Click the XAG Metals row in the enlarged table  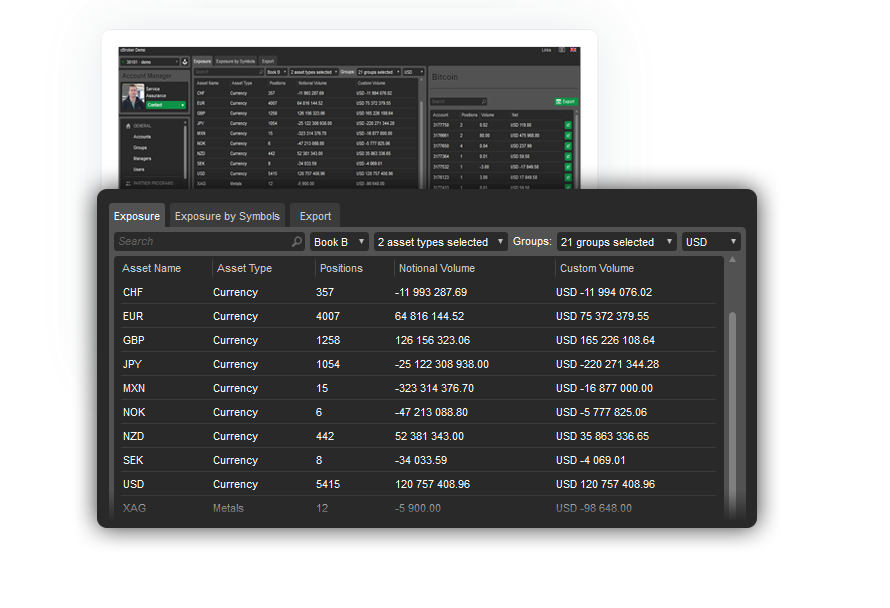click(x=419, y=508)
